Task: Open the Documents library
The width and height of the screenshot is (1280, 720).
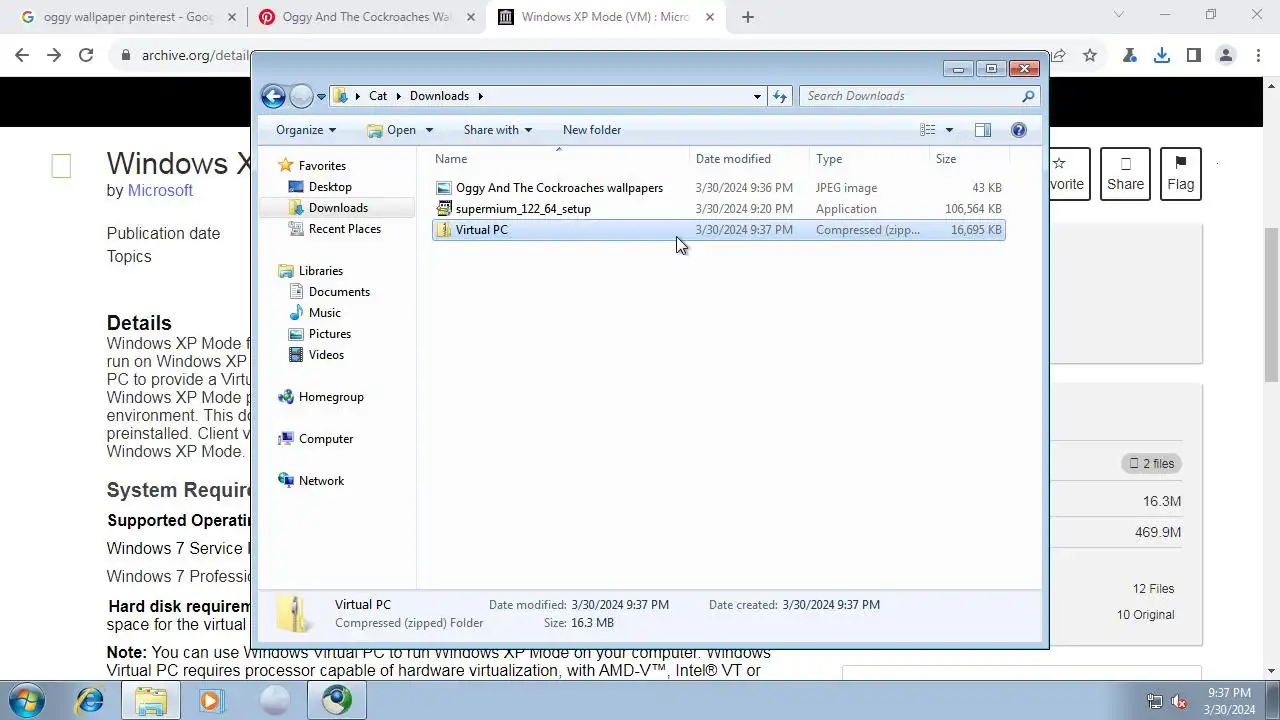Action: 339,292
